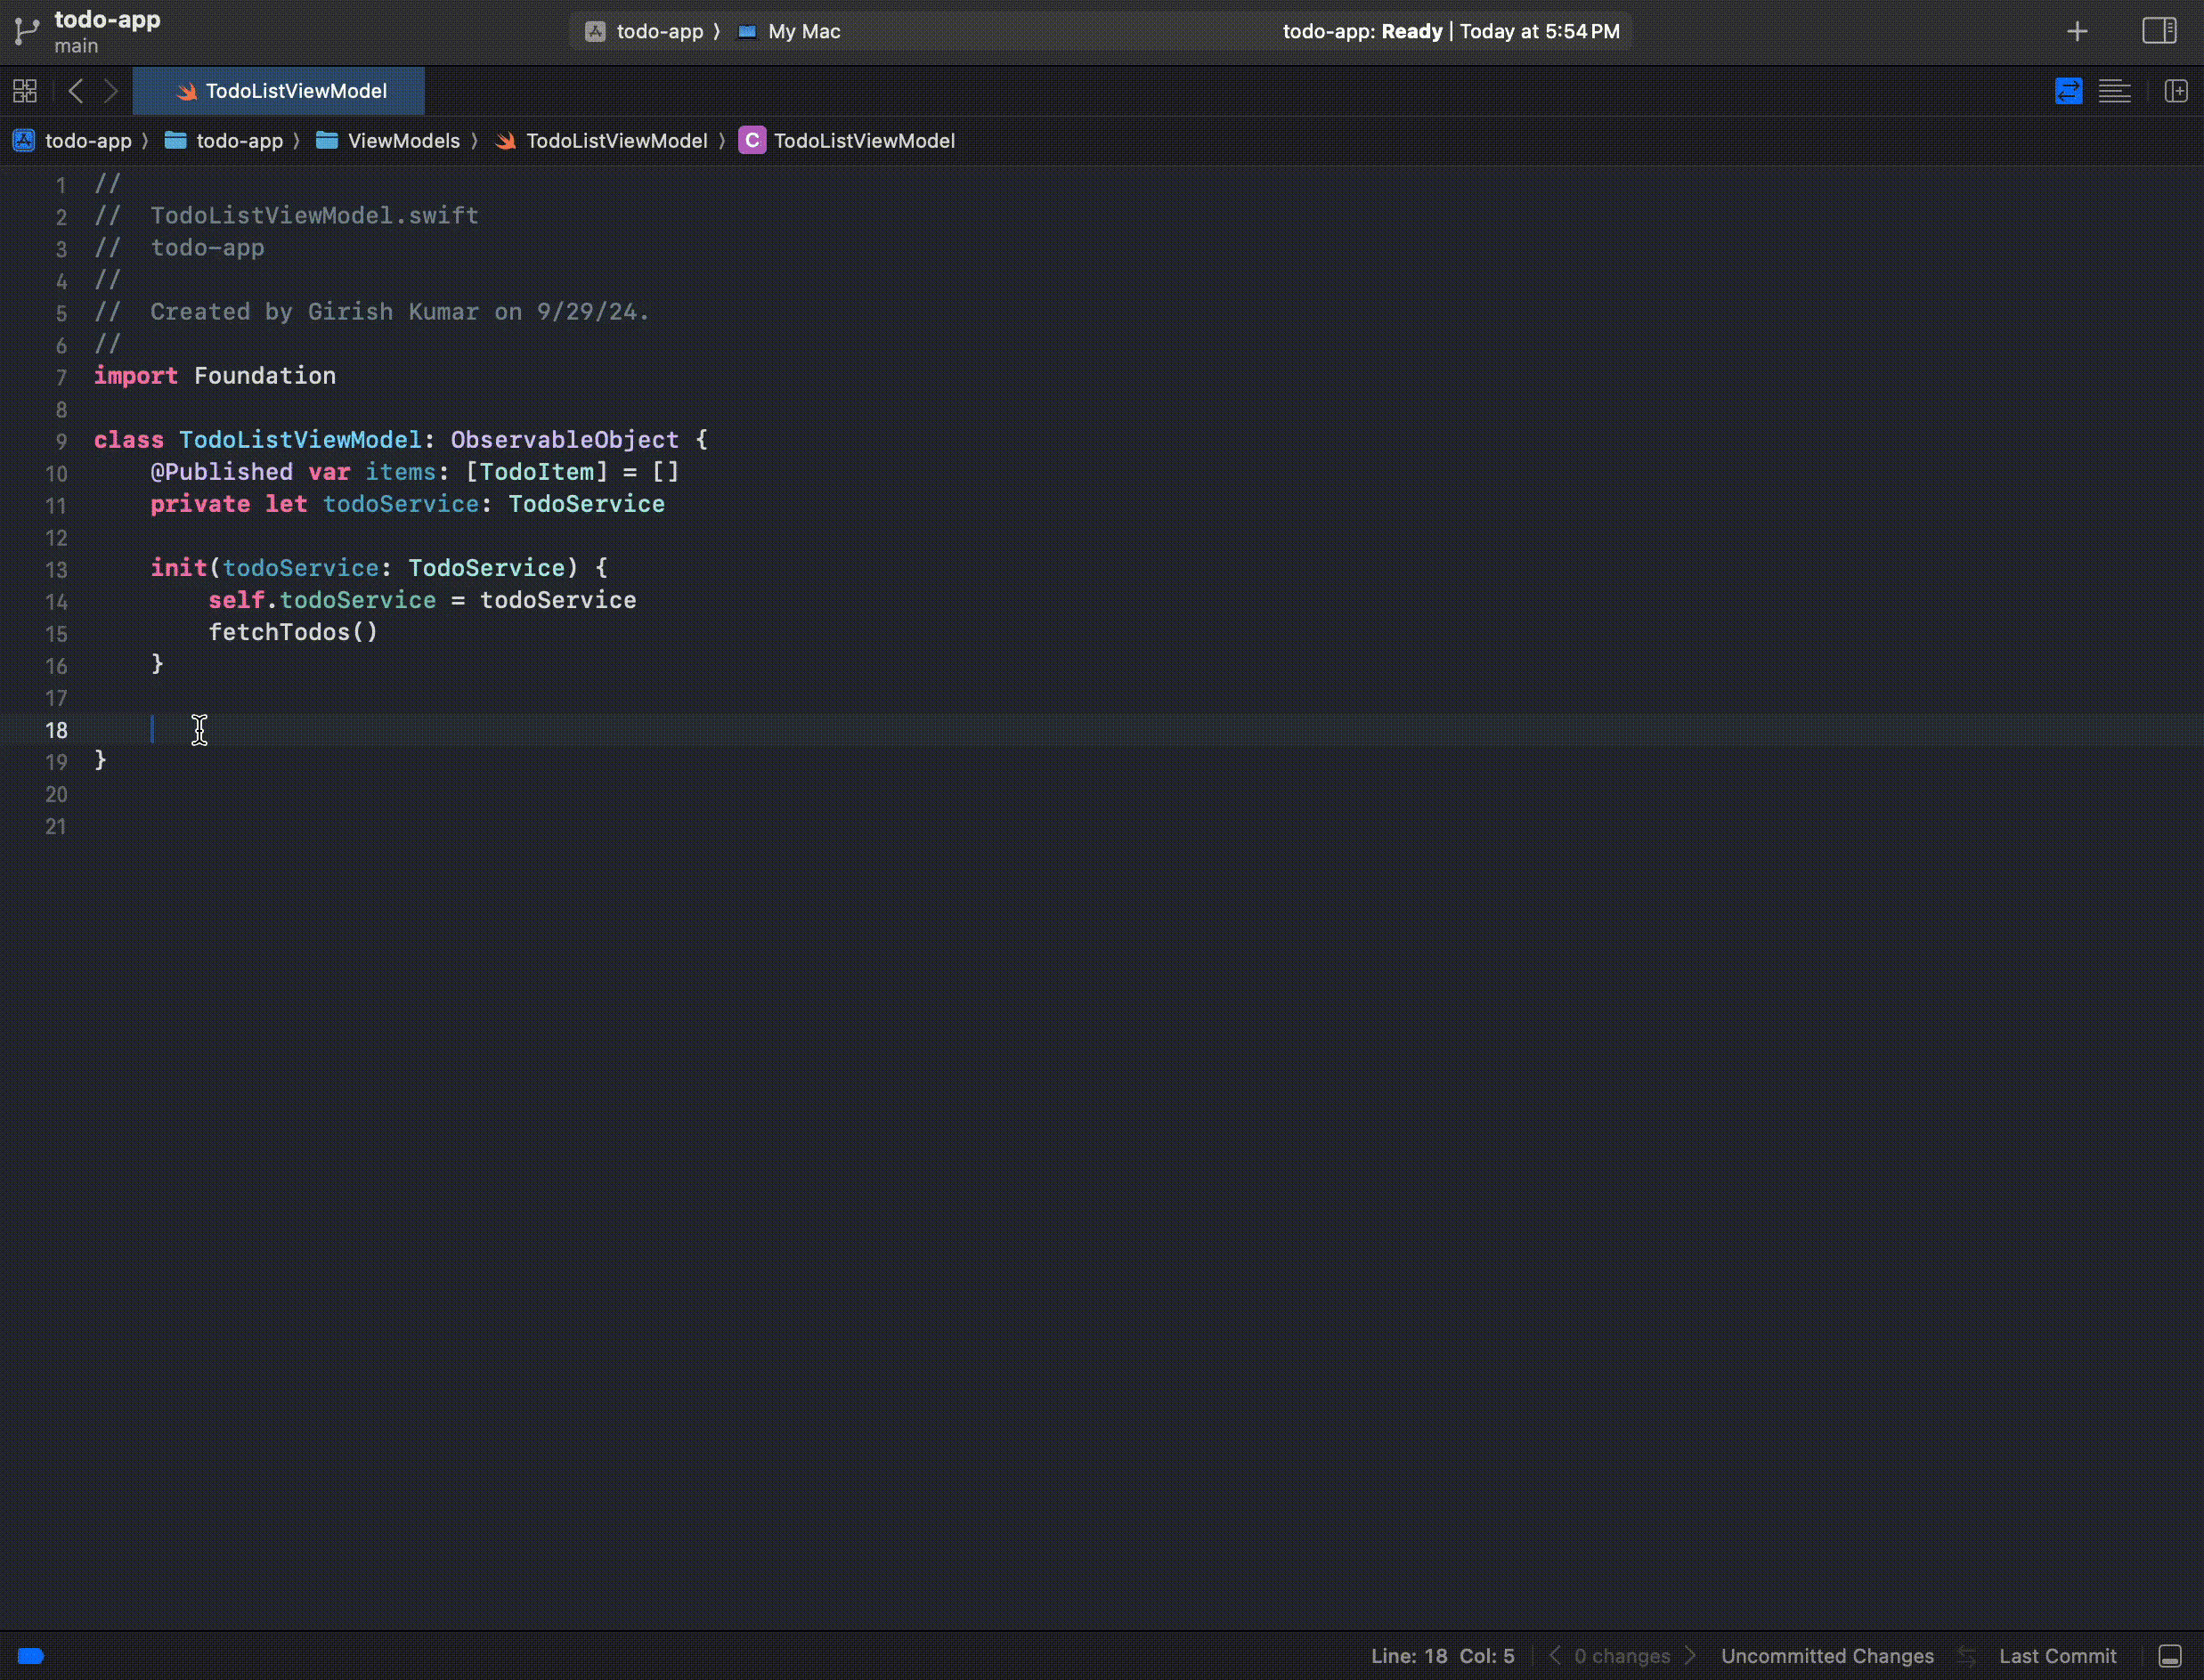Click the blue indicator in the bottom-left status bar

pos(31,1655)
